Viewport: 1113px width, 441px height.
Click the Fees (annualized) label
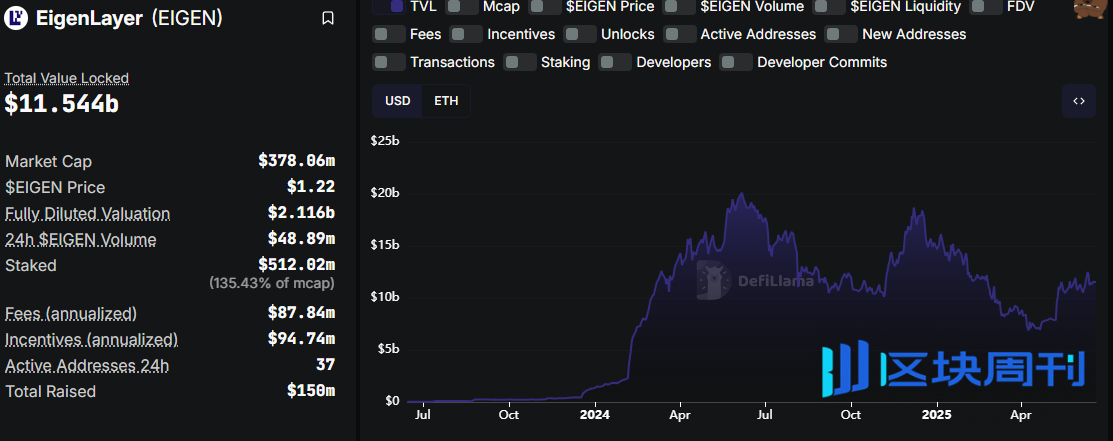pos(71,313)
